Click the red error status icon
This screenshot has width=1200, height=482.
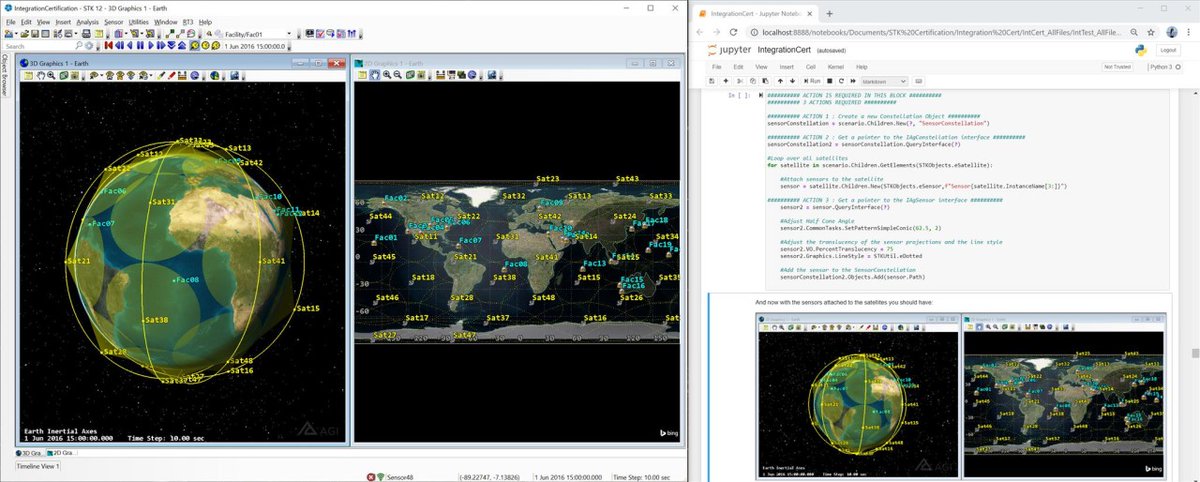point(371,477)
